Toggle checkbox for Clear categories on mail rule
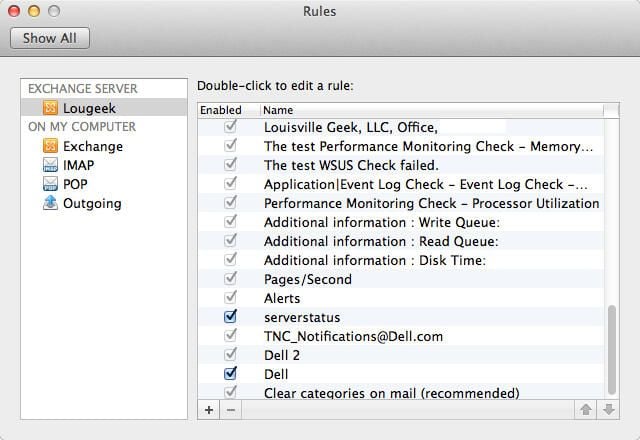Image resolution: width=640 pixels, height=440 pixels. click(x=231, y=392)
